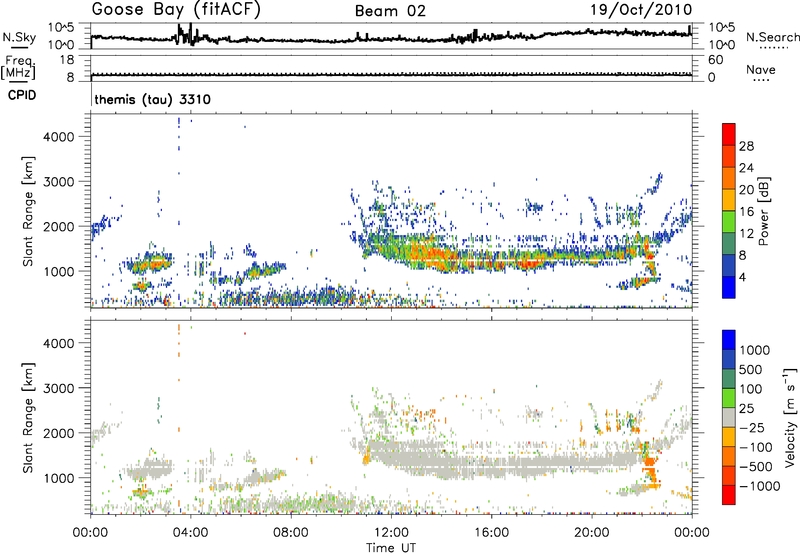Click the '12:00' time tick label

pos(391,533)
